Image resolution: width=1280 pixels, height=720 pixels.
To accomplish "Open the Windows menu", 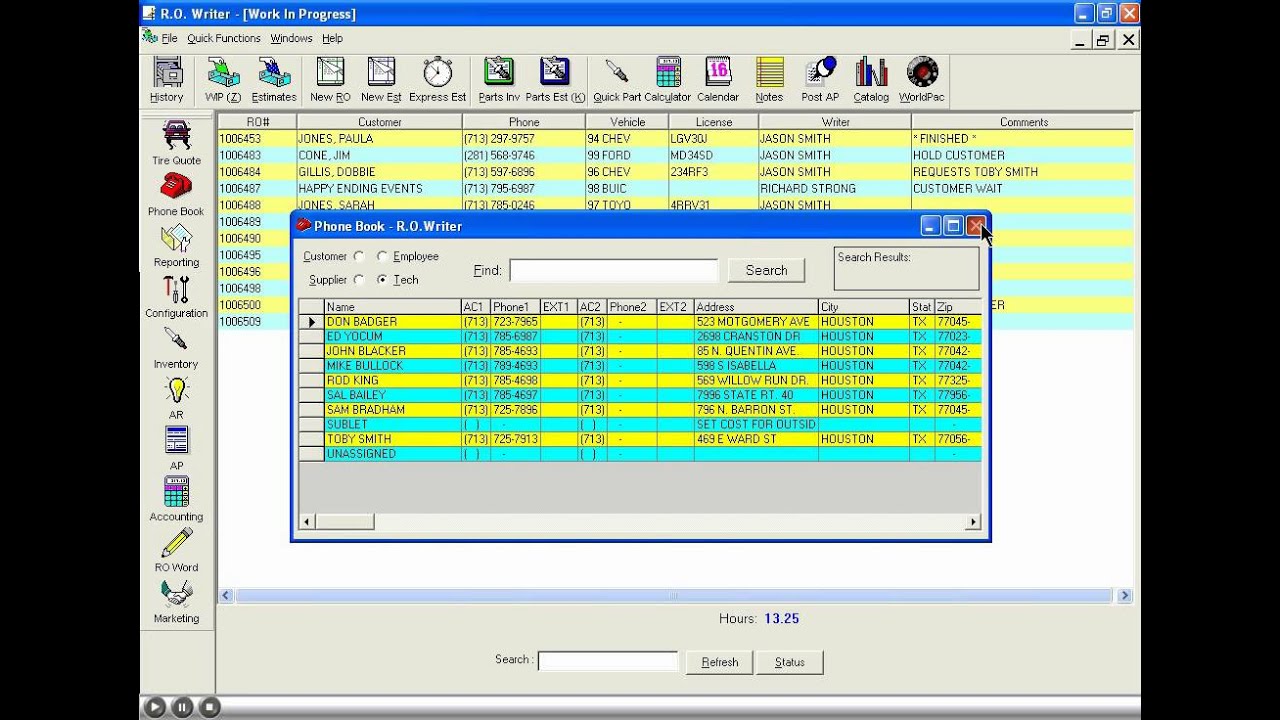I will click(x=291, y=38).
